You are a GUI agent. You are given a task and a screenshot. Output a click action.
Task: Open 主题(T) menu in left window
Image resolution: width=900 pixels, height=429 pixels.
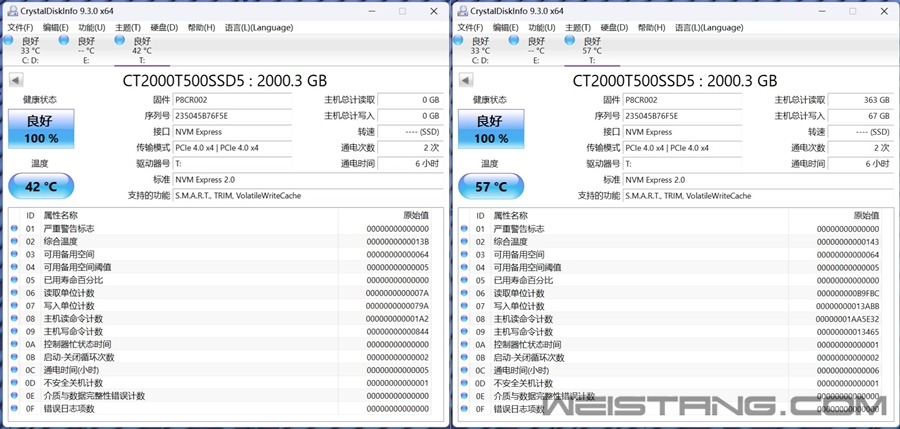(x=128, y=28)
